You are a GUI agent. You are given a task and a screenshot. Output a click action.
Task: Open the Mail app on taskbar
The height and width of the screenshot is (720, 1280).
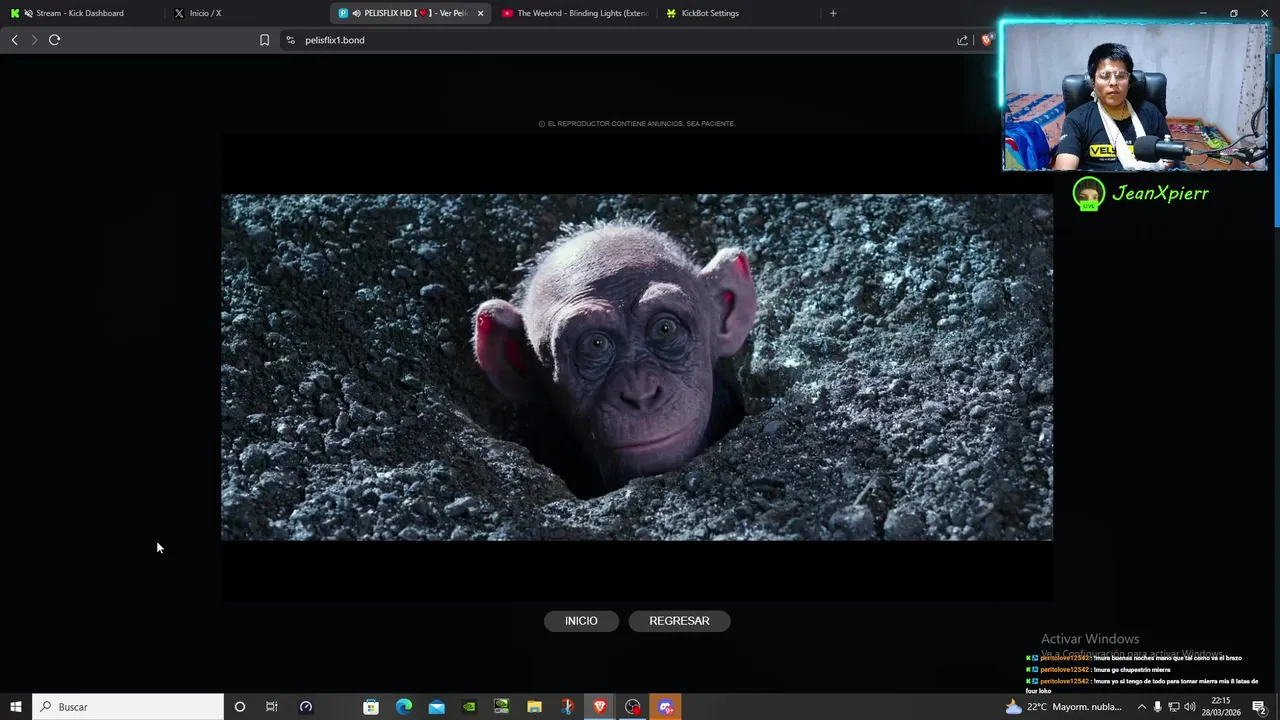(x=437, y=707)
